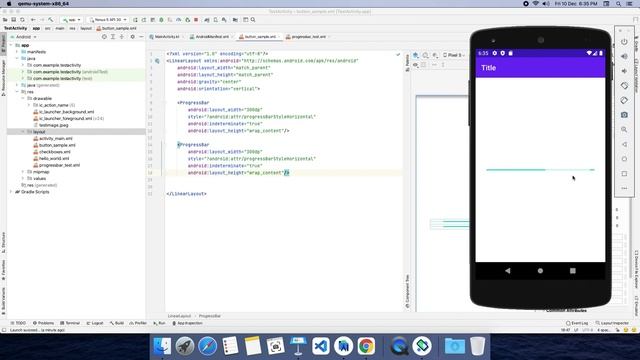Screen dimensions: 640x360
Task: Open the Pixel device dropdown in design preview
Action: point(454,55)
